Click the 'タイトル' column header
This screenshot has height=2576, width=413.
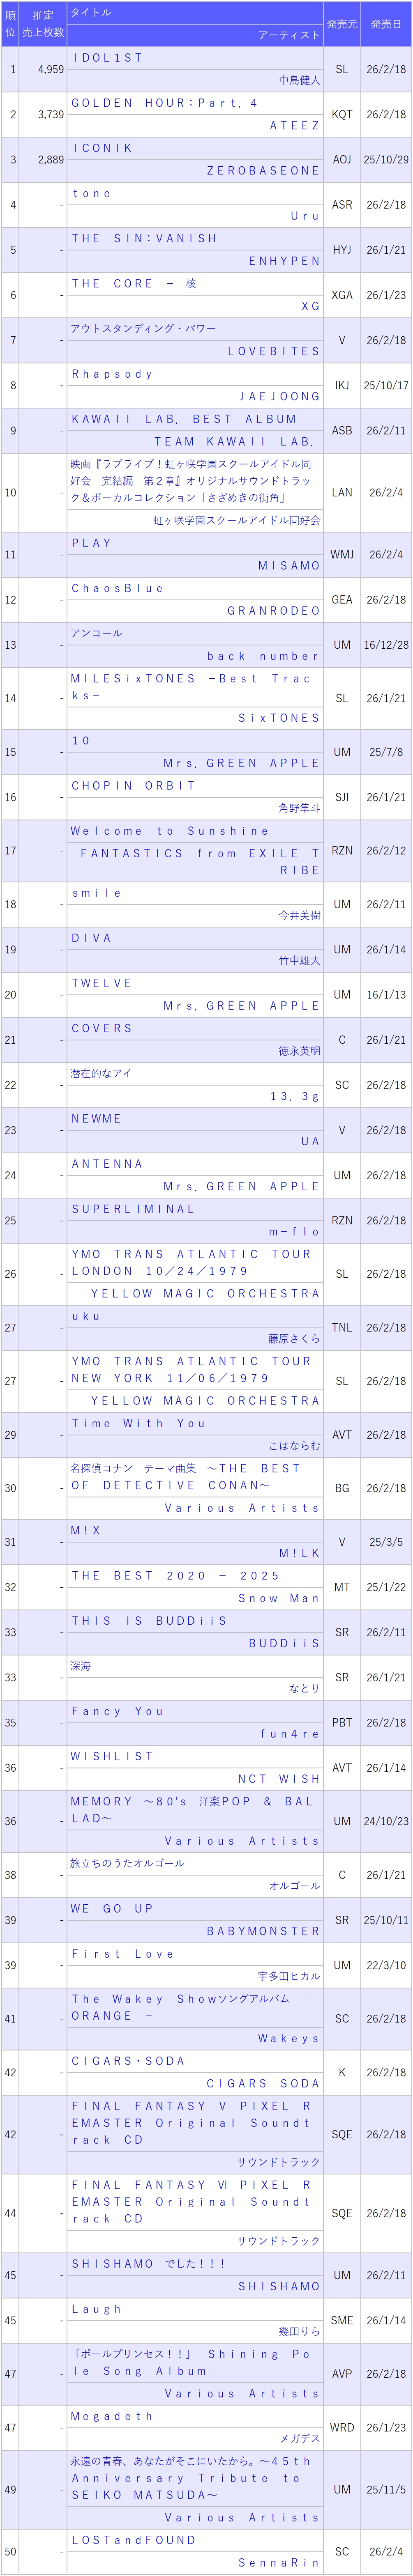click(90, 12)
